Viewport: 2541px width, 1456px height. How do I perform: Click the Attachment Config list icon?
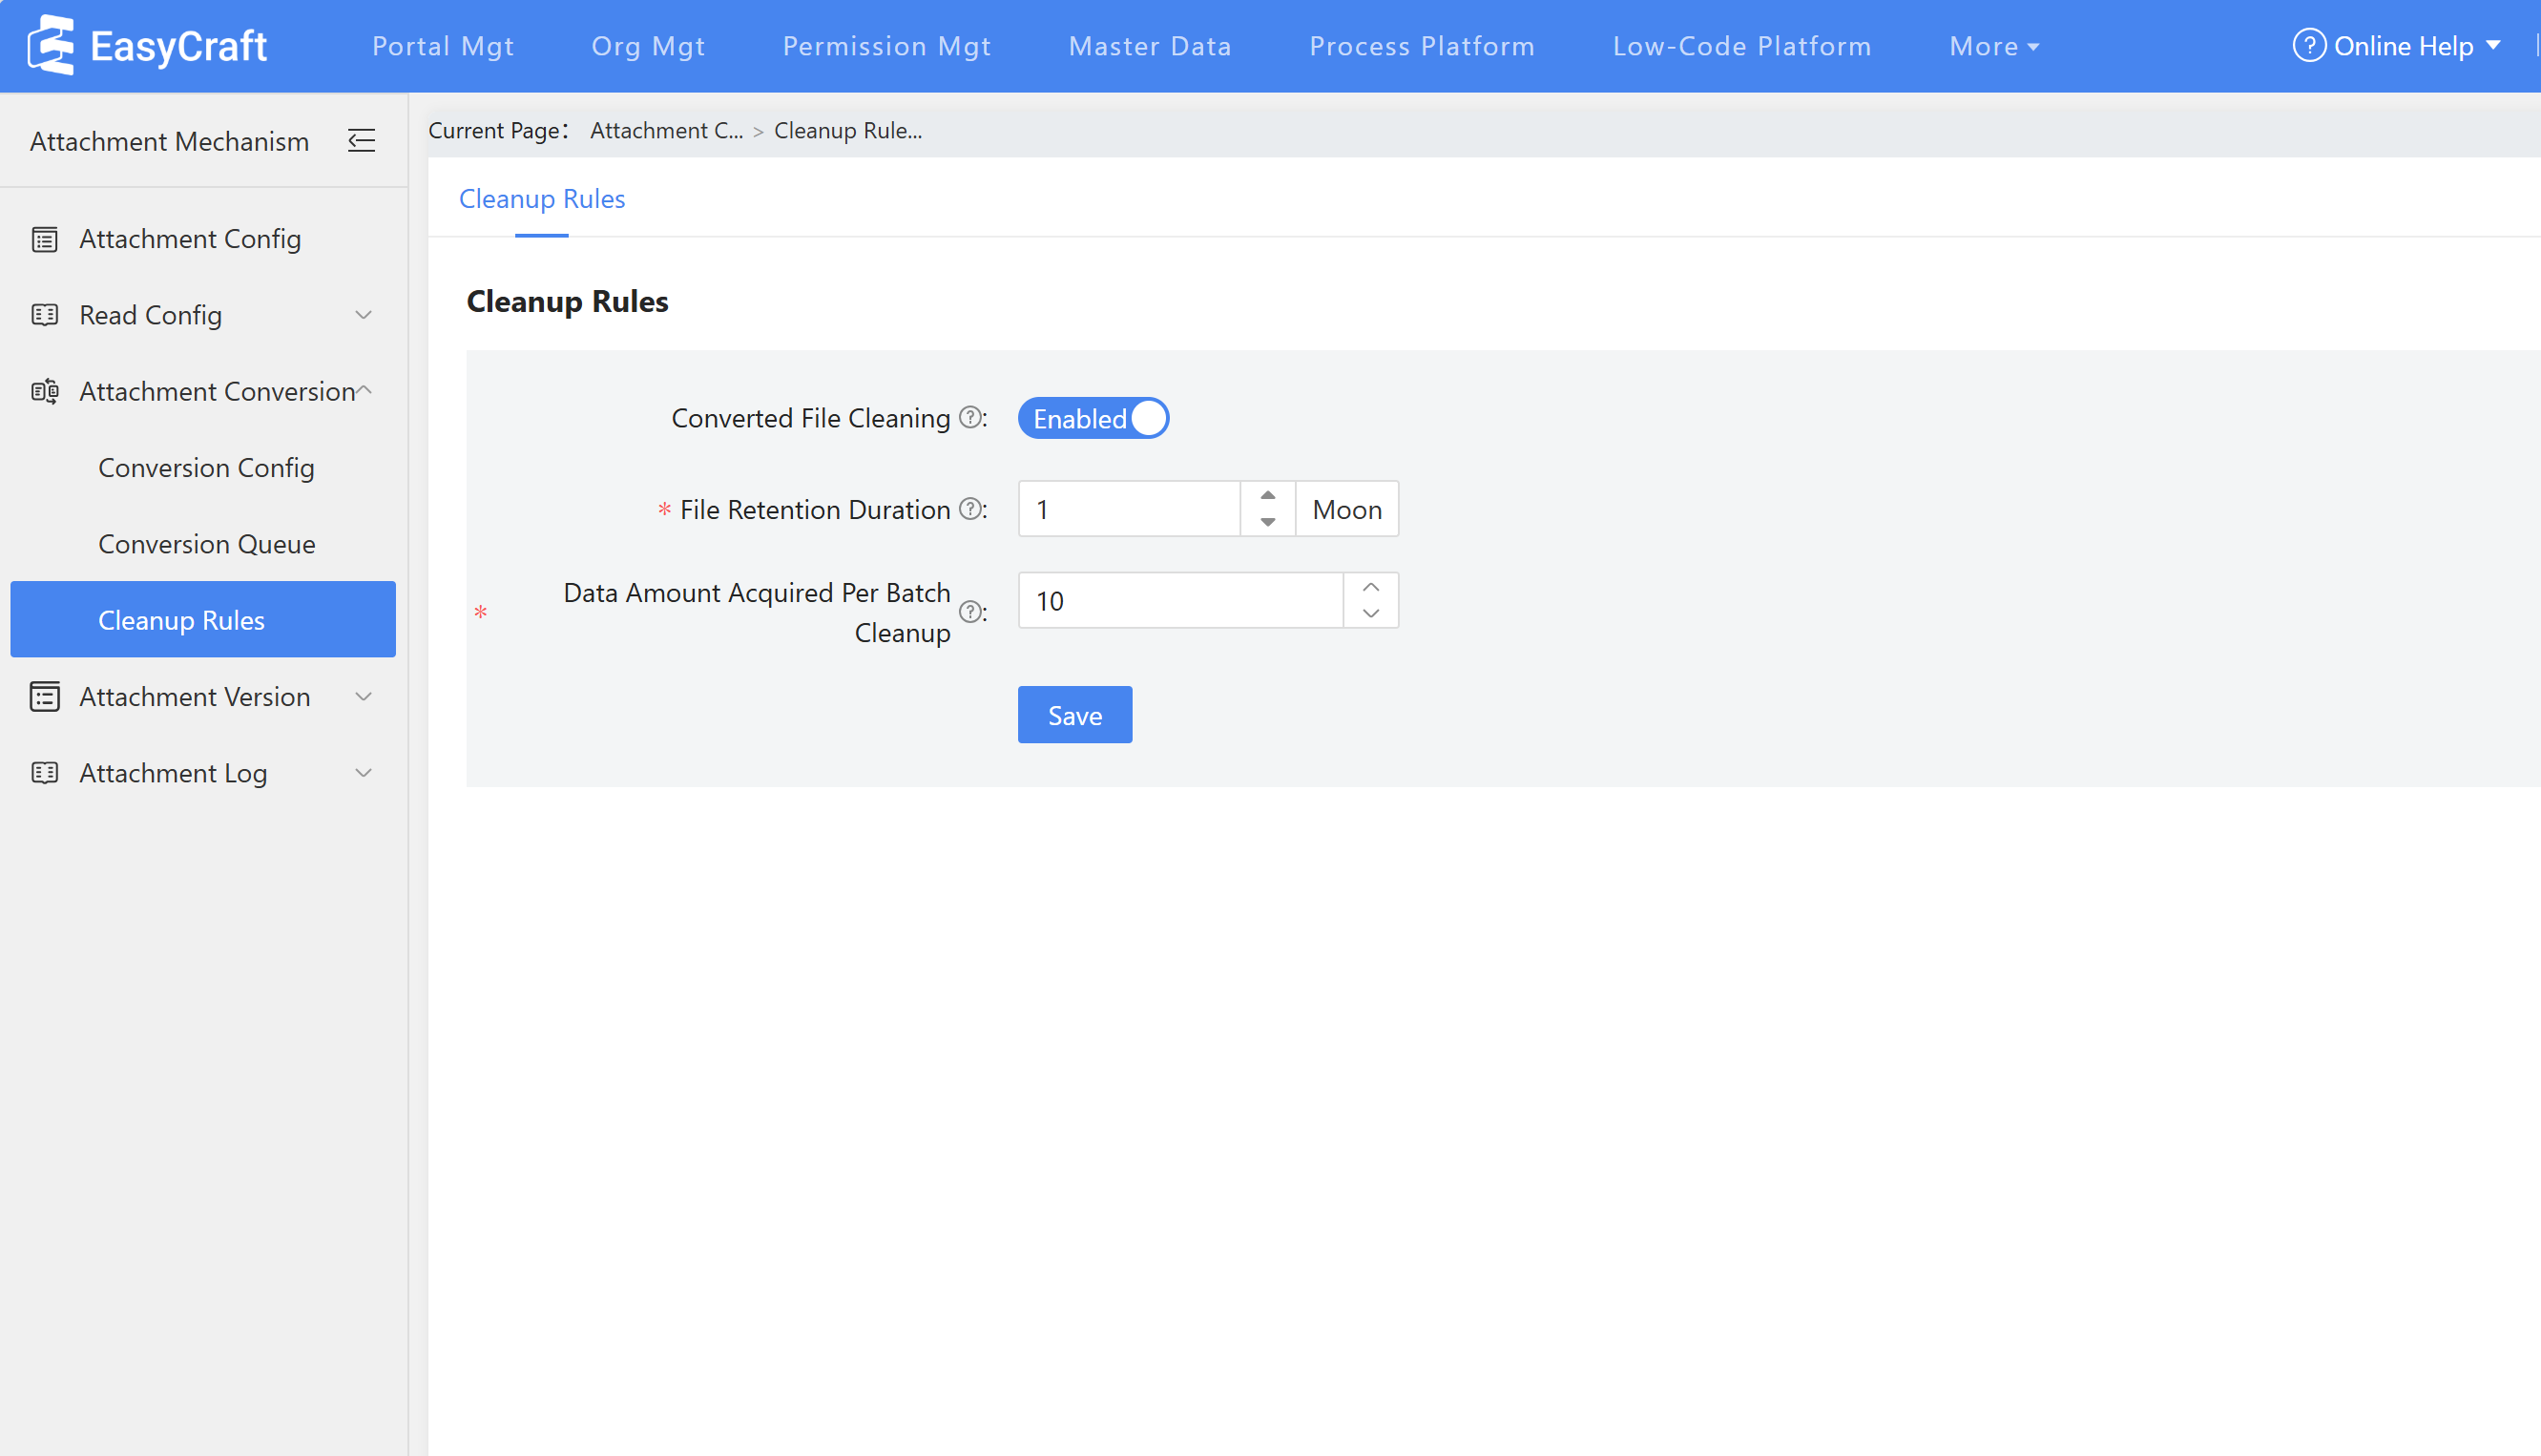44,239
